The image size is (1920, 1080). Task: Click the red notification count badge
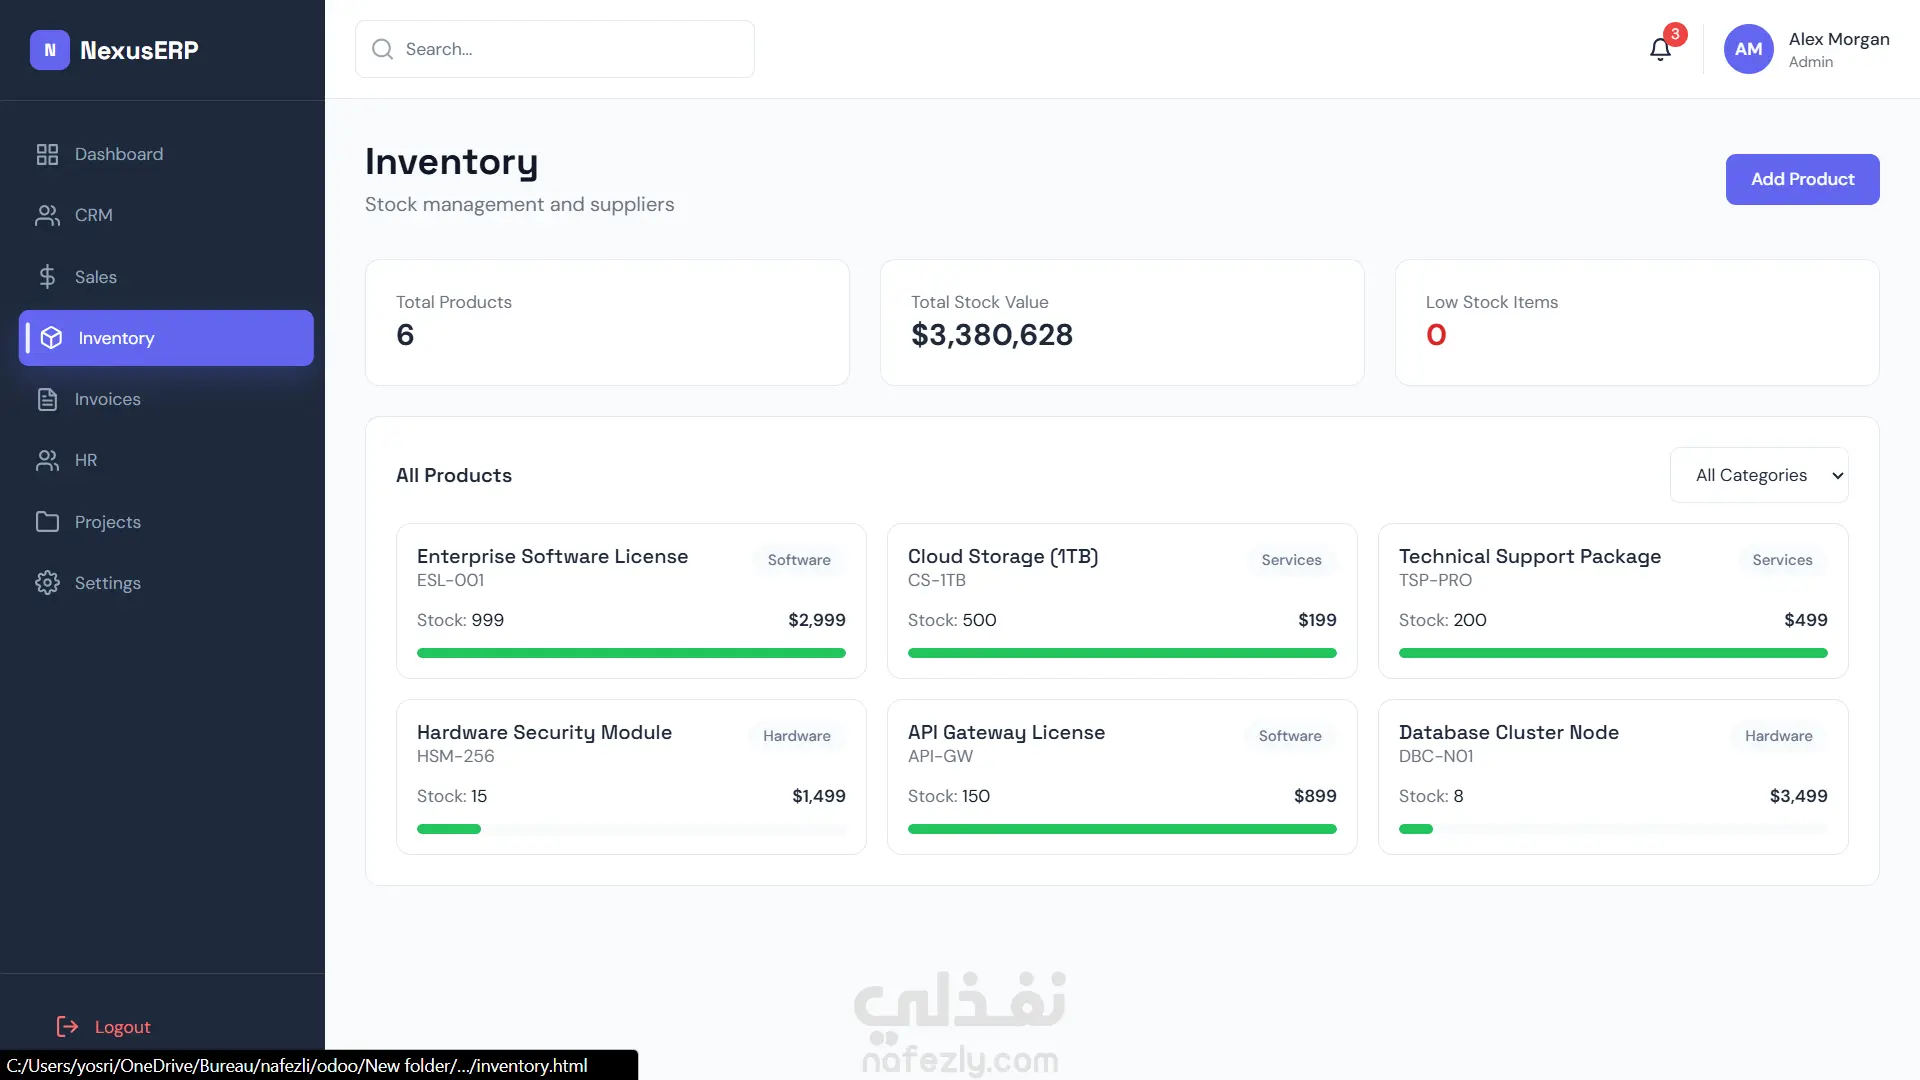(1675, 34)
